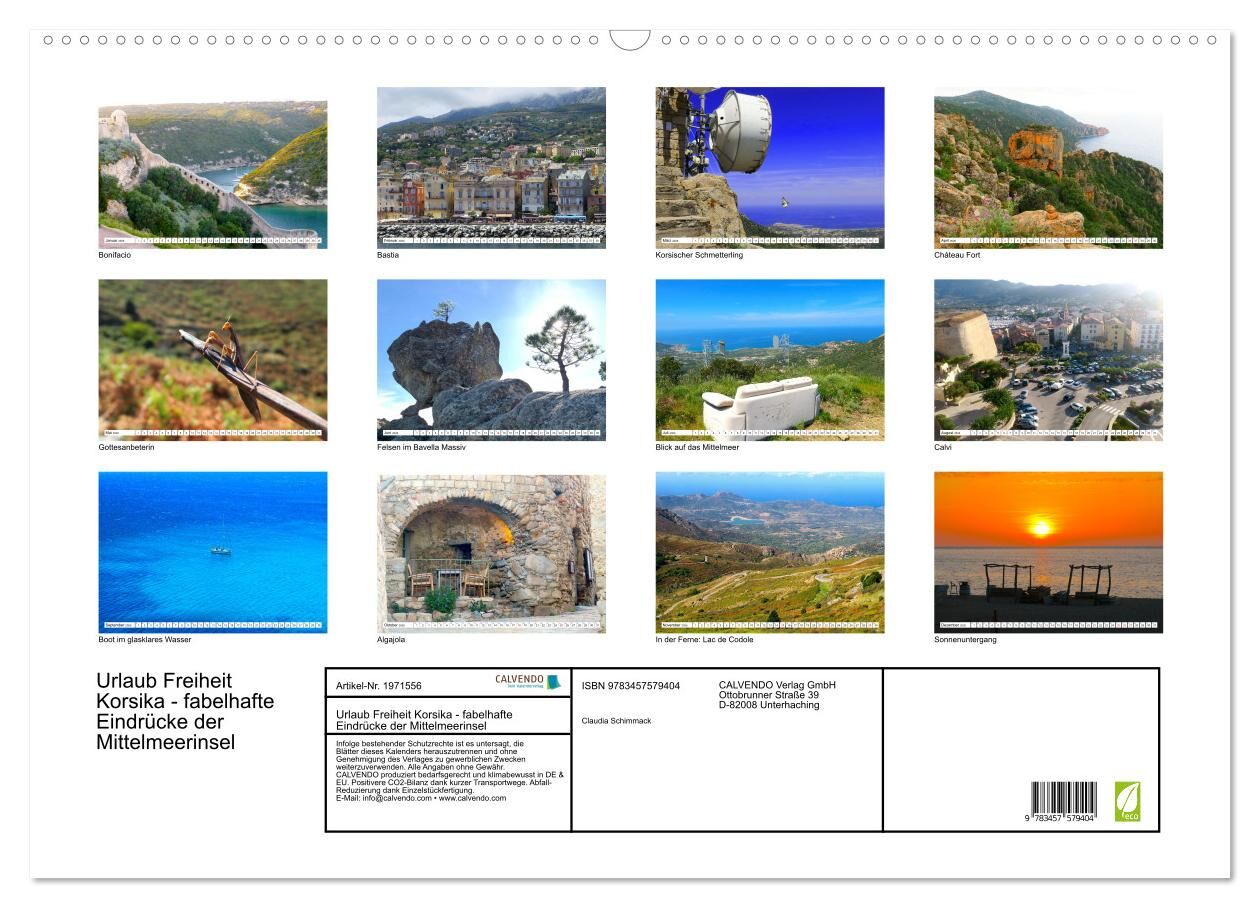Select the Bastia harbor photo
The image size is (1260, 908).
pyautogui.click(x=491, y=168)
